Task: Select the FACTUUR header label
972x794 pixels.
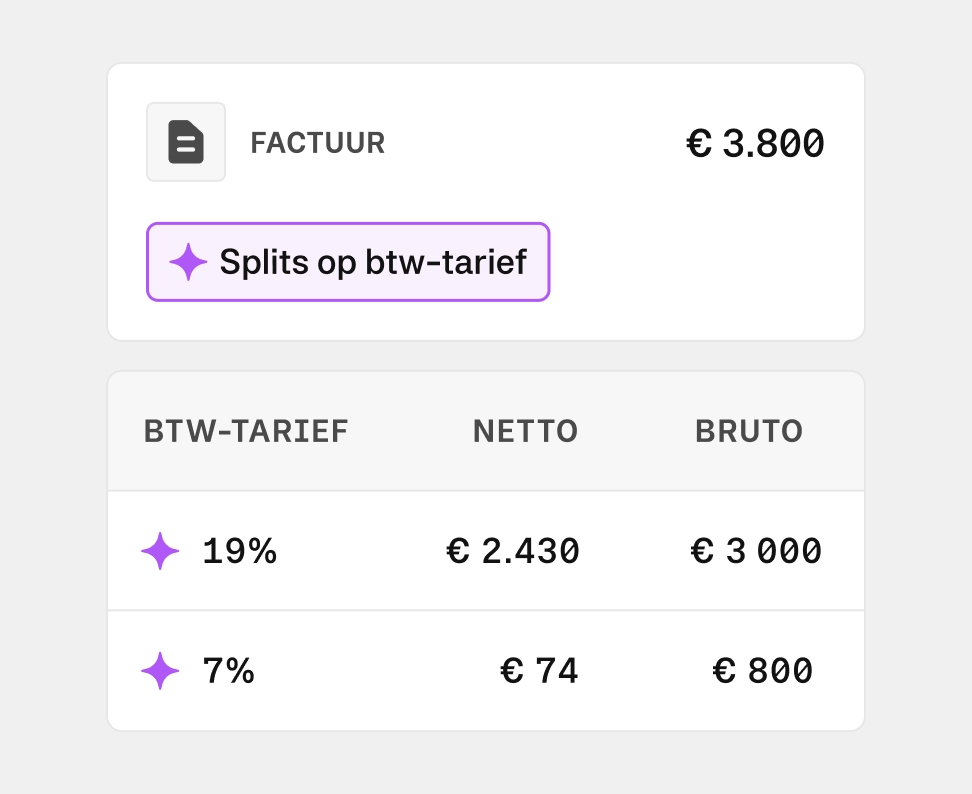Action: coord(317,142)
